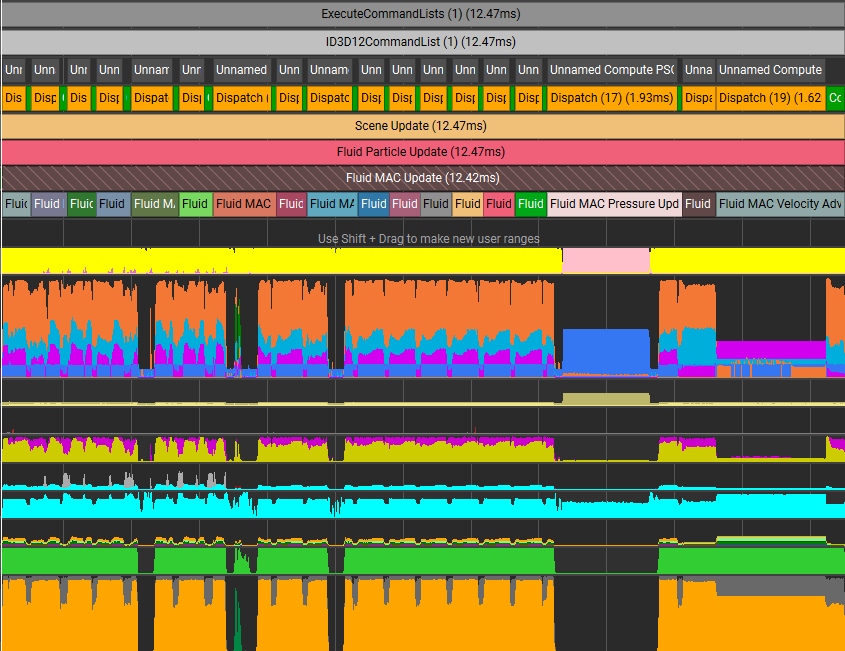Click the Unnamed block above the salmon Fluid MAC

point(241,70)
